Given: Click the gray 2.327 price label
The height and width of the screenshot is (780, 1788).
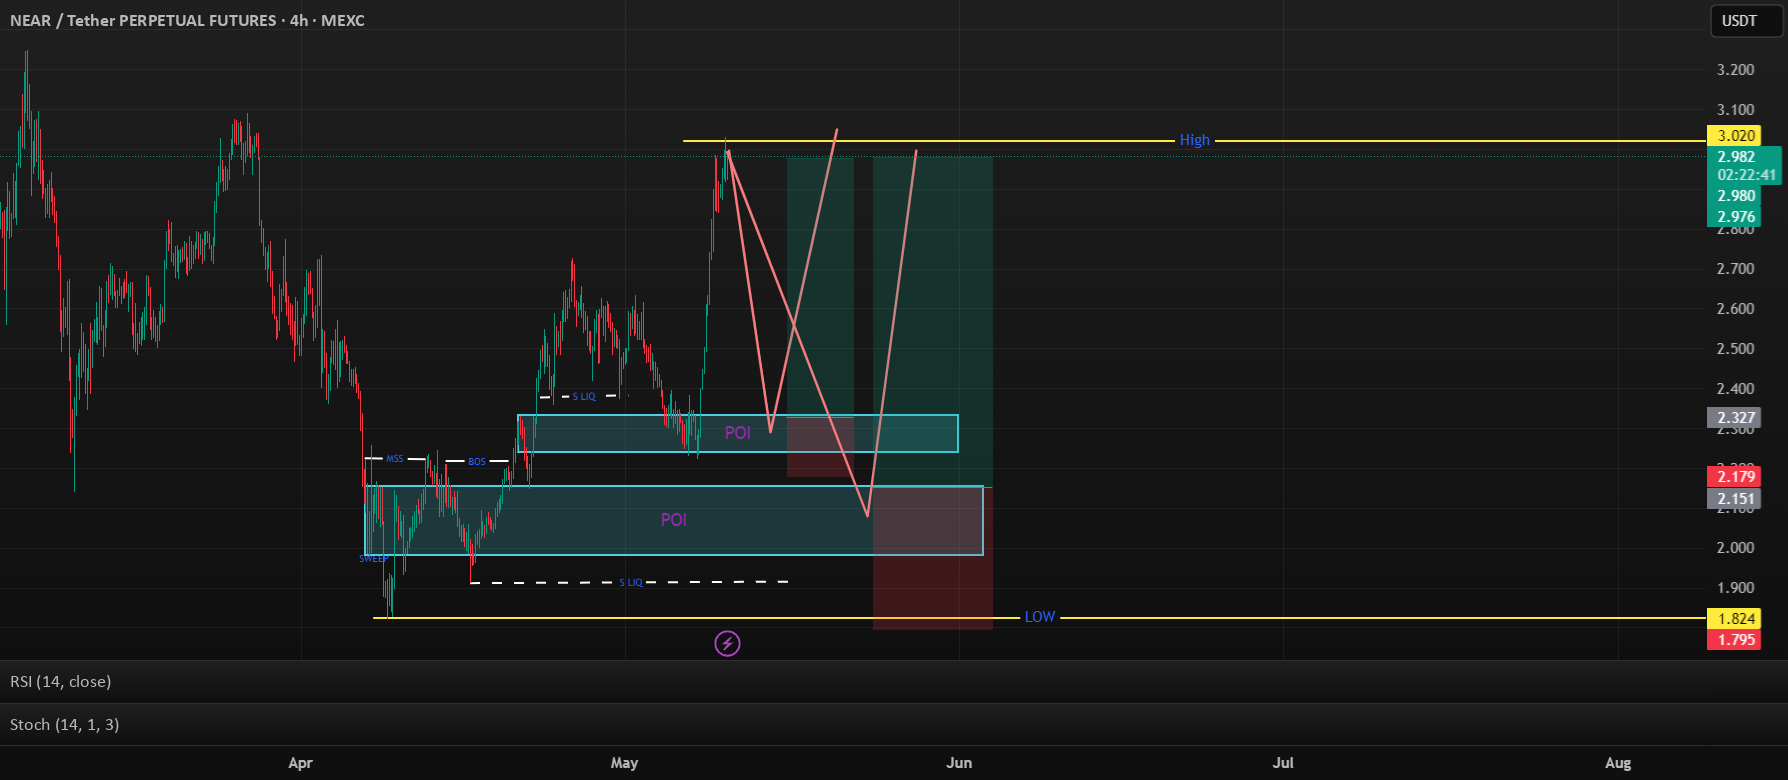Looking at the screenshot, I should coord(1736,418).
